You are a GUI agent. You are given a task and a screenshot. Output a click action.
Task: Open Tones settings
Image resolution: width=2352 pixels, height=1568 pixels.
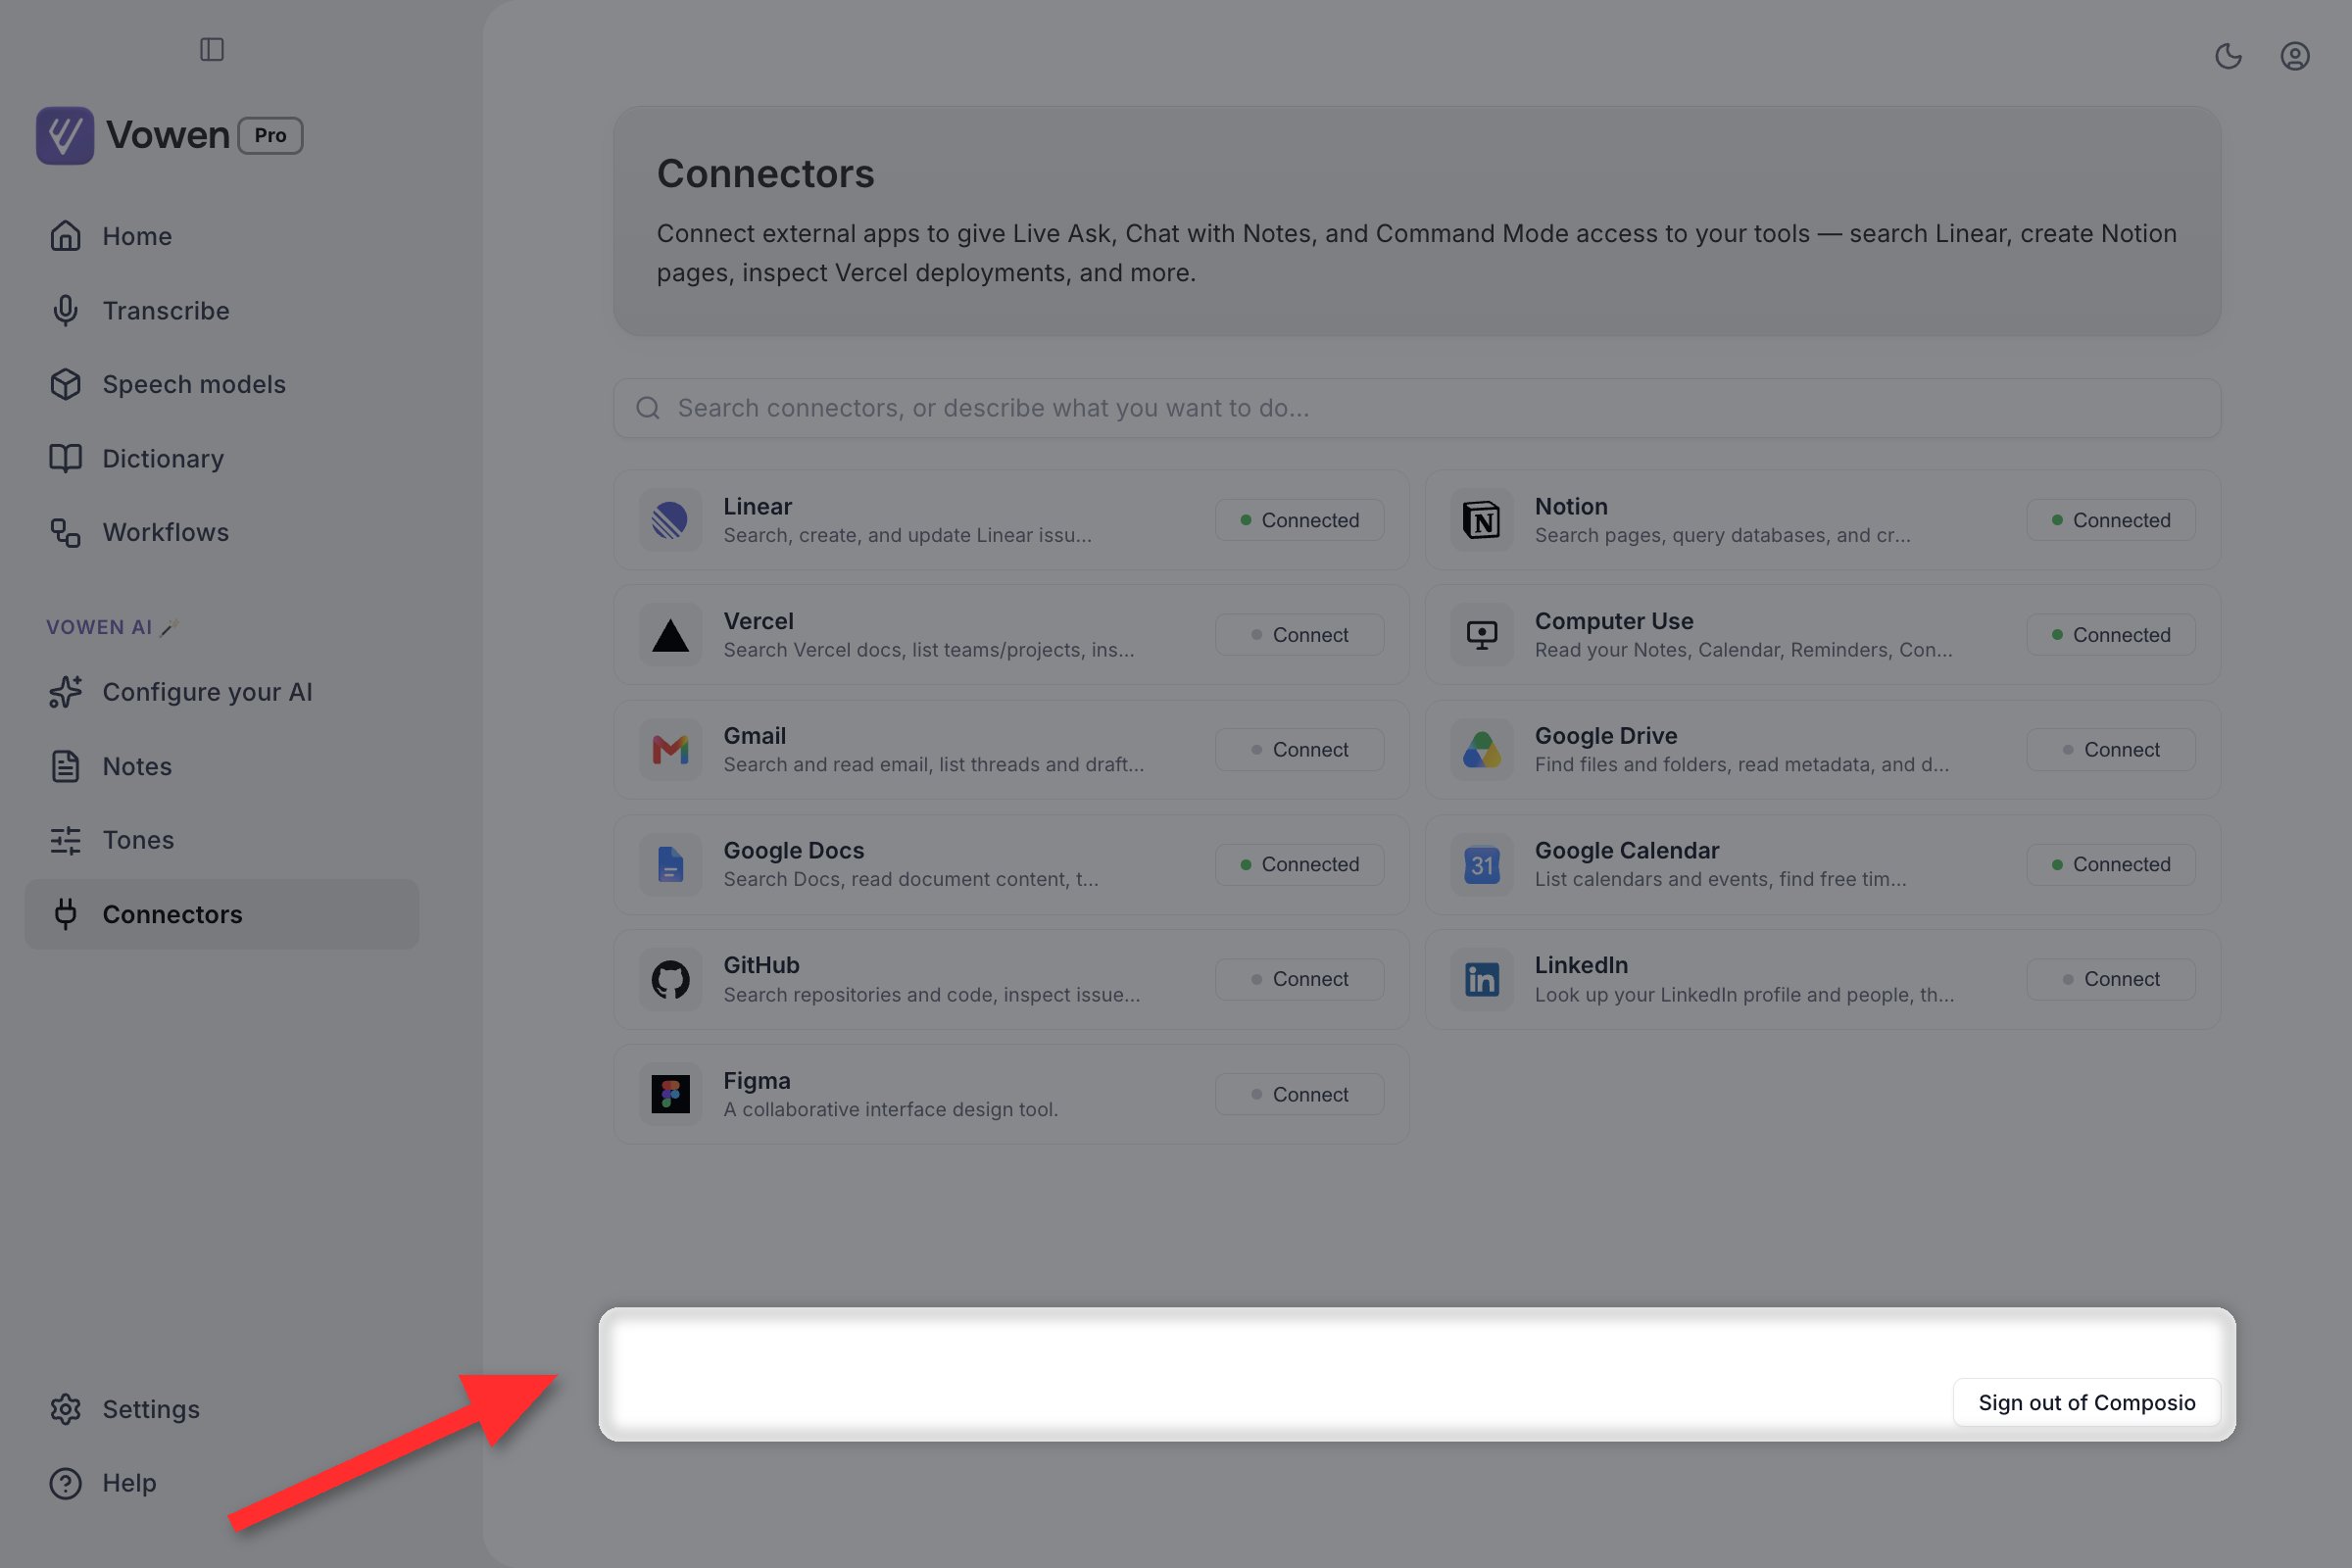[x=222, y=840]
